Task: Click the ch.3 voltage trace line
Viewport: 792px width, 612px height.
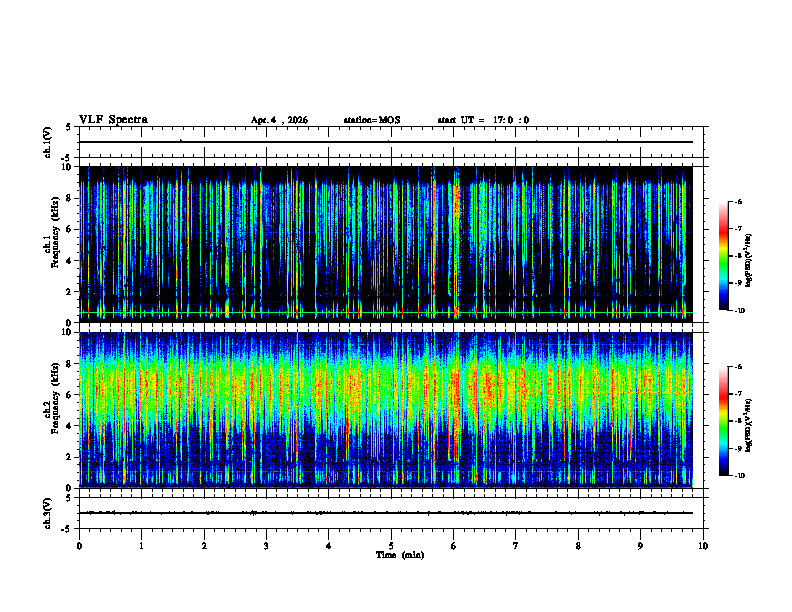Action: (x=385, y=513)
